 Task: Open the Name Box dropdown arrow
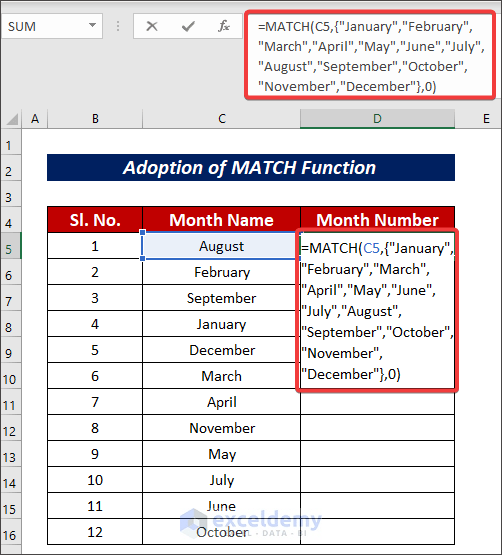[92, 25]
